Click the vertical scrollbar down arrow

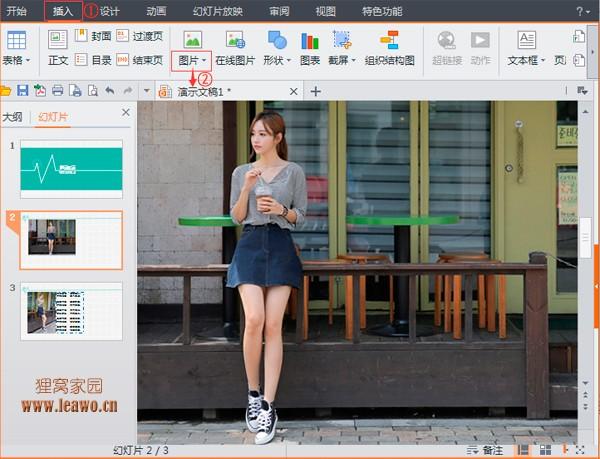click(585, 383)
